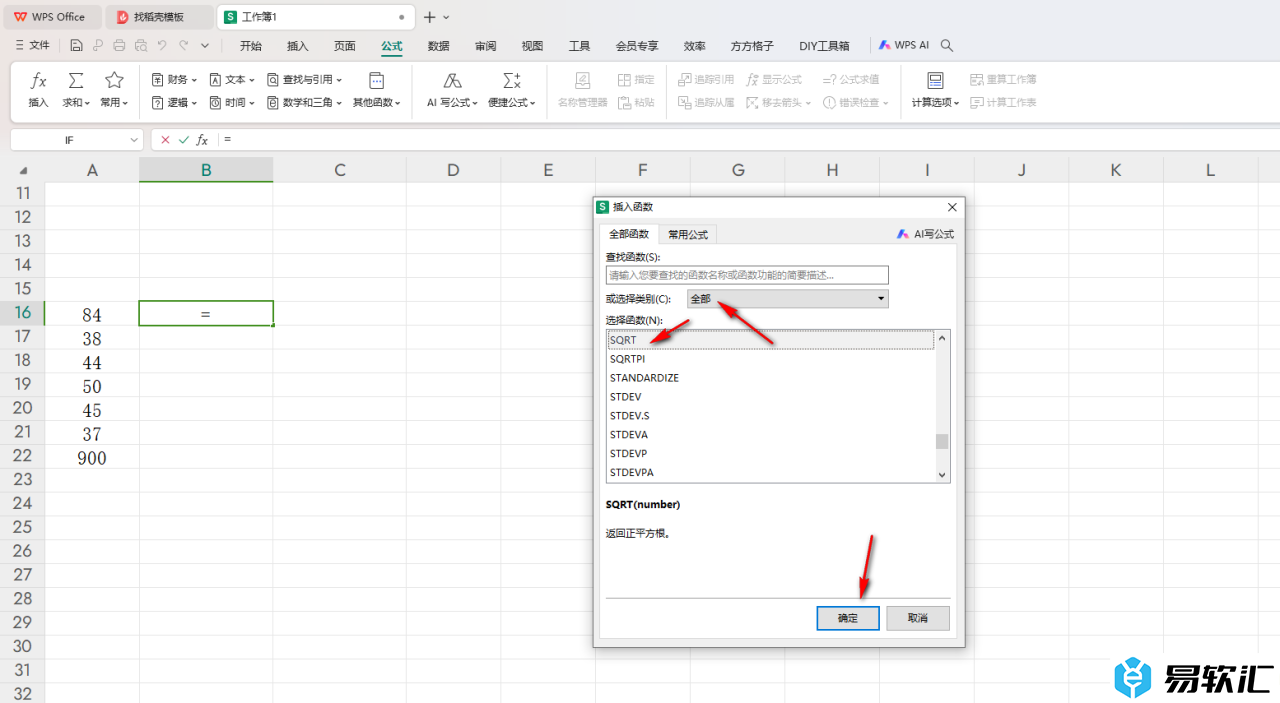Click the 计算工作表 button
This screenshot has height=703, width=1280.
point(1003,102)
